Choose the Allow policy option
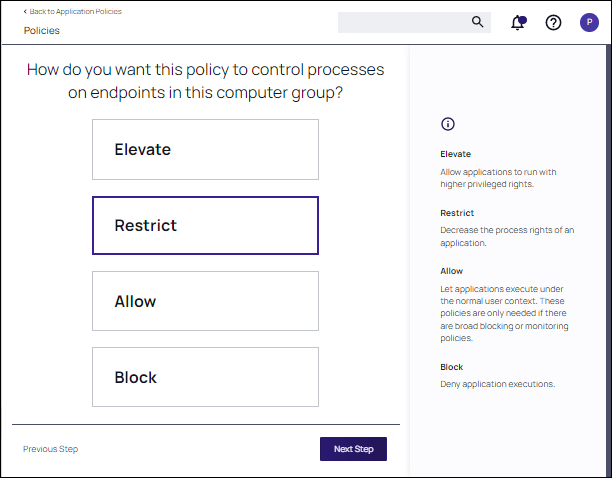The image size is (612, 478). 205,301
